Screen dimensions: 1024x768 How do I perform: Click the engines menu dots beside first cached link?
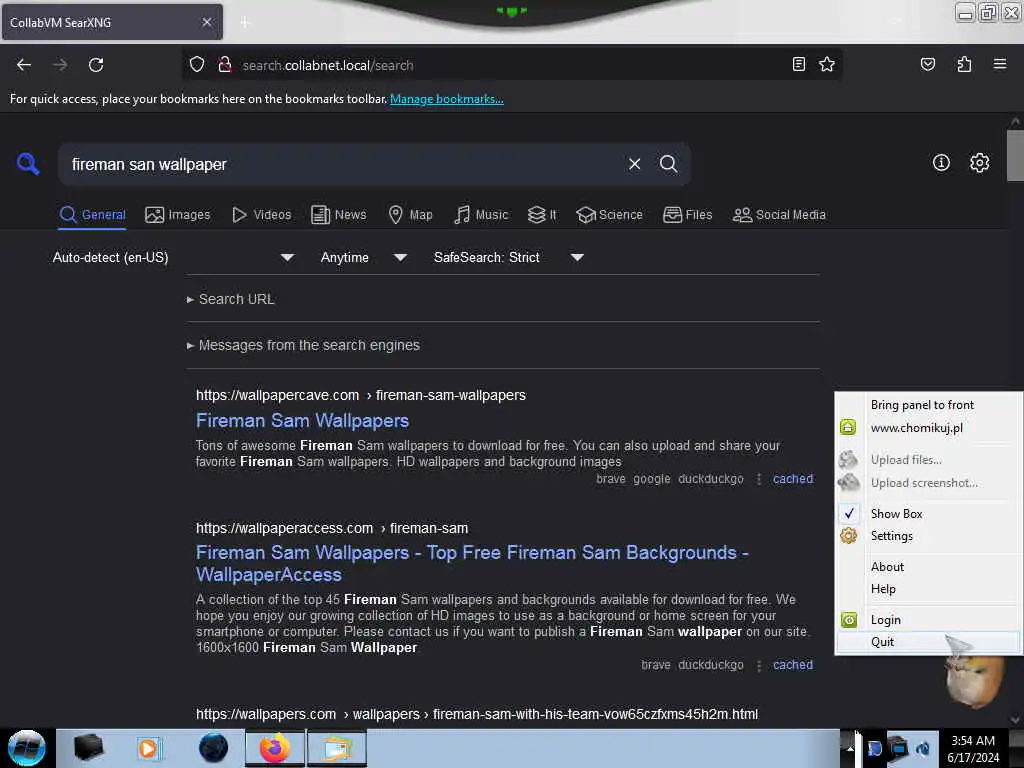[758, 479]
